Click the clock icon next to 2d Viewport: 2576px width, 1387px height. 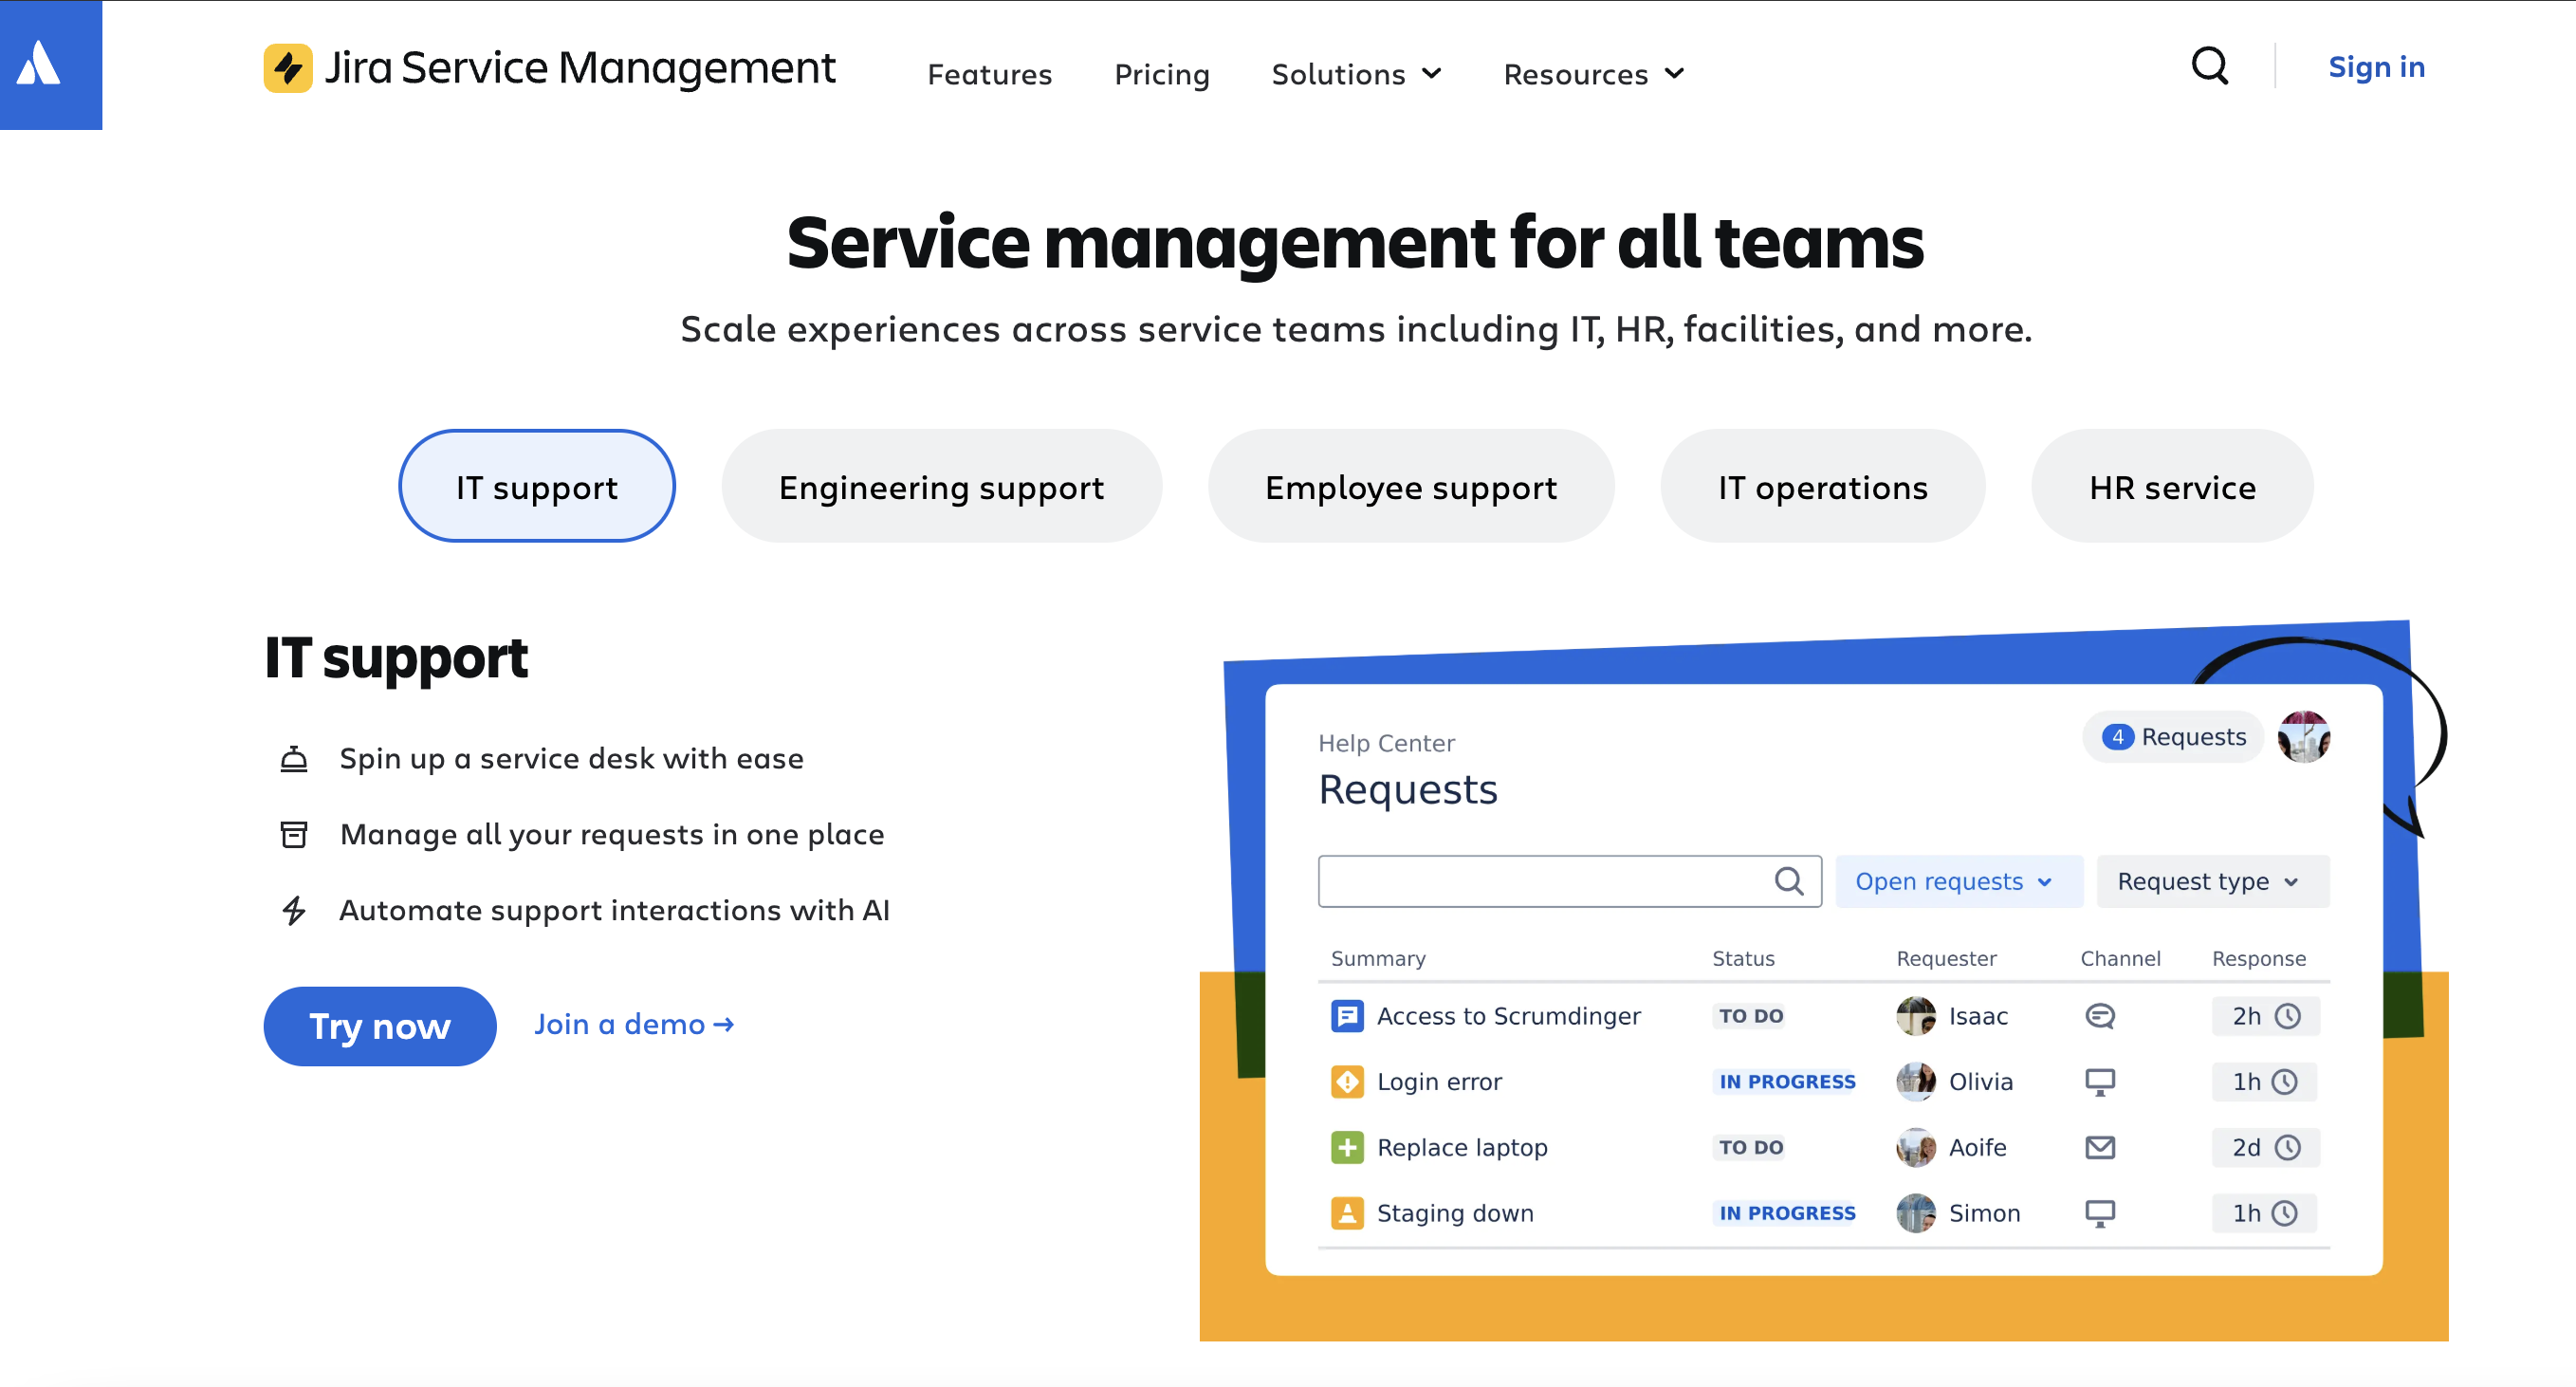[x=2288, y=1148]
